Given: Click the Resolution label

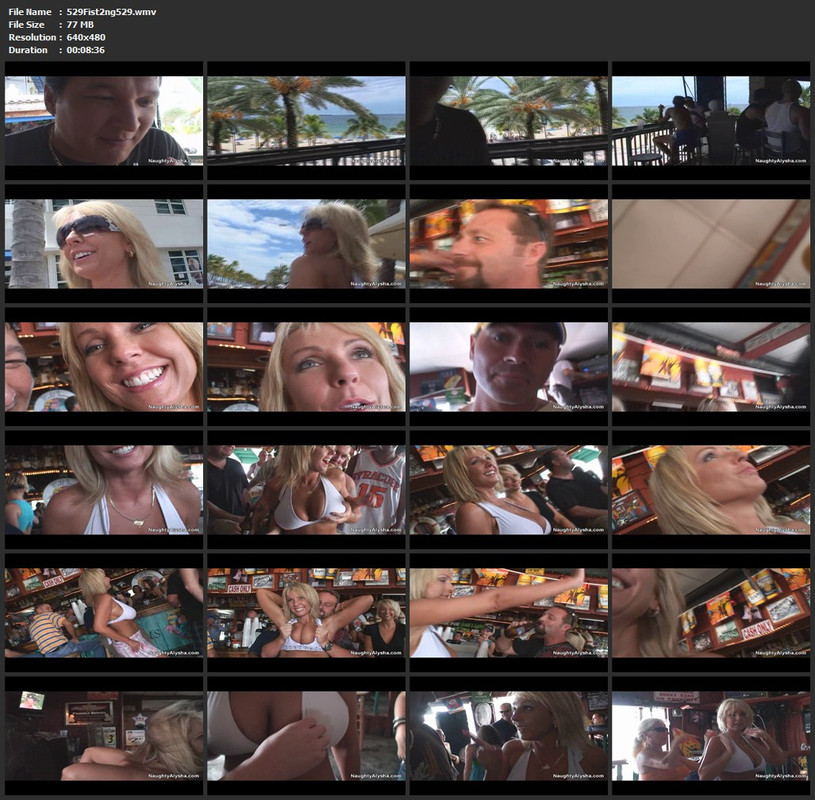Looking at the screenshot, I should [32, 37].
